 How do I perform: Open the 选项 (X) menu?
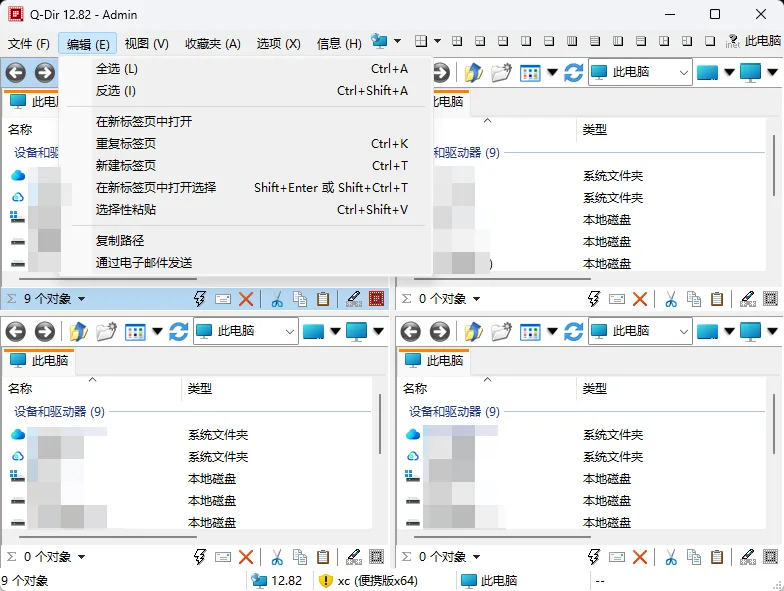(278, 44)
